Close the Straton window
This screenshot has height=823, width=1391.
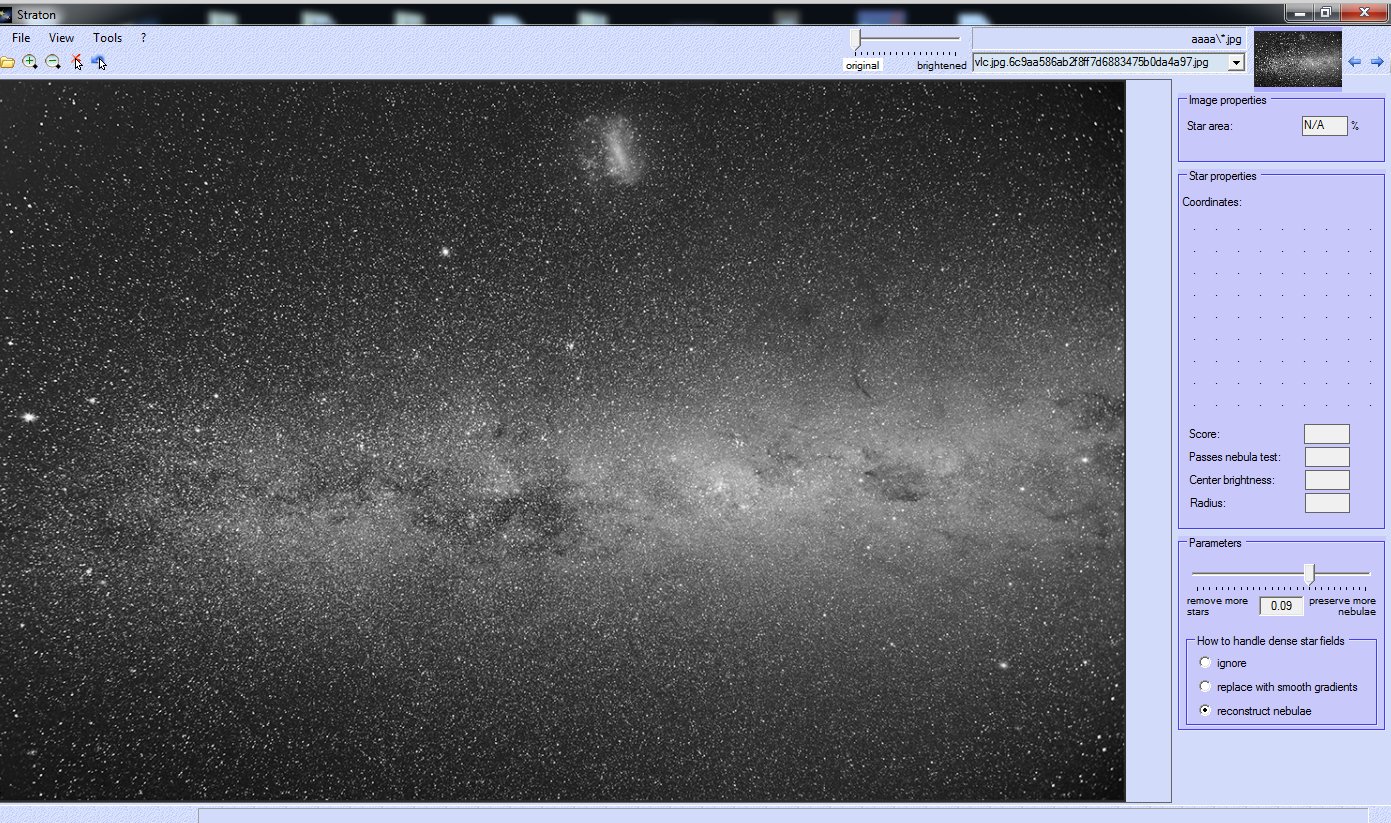click(x=1364, y=12)
